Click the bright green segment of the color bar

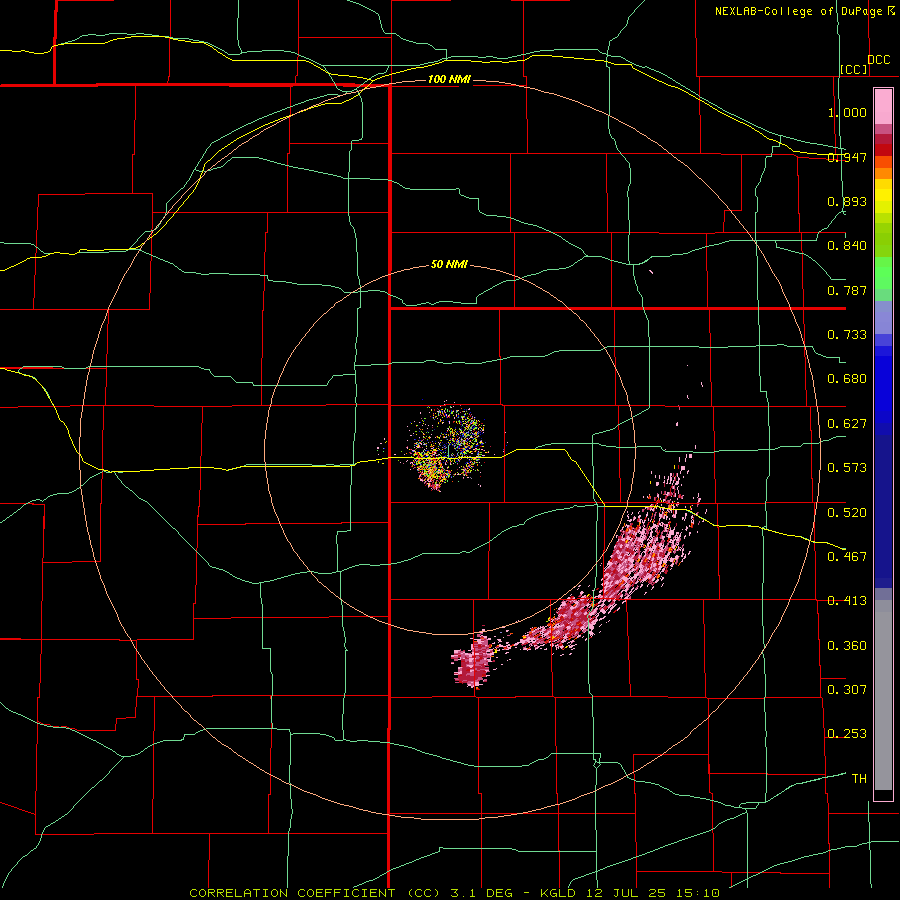(x=883, y=273)
